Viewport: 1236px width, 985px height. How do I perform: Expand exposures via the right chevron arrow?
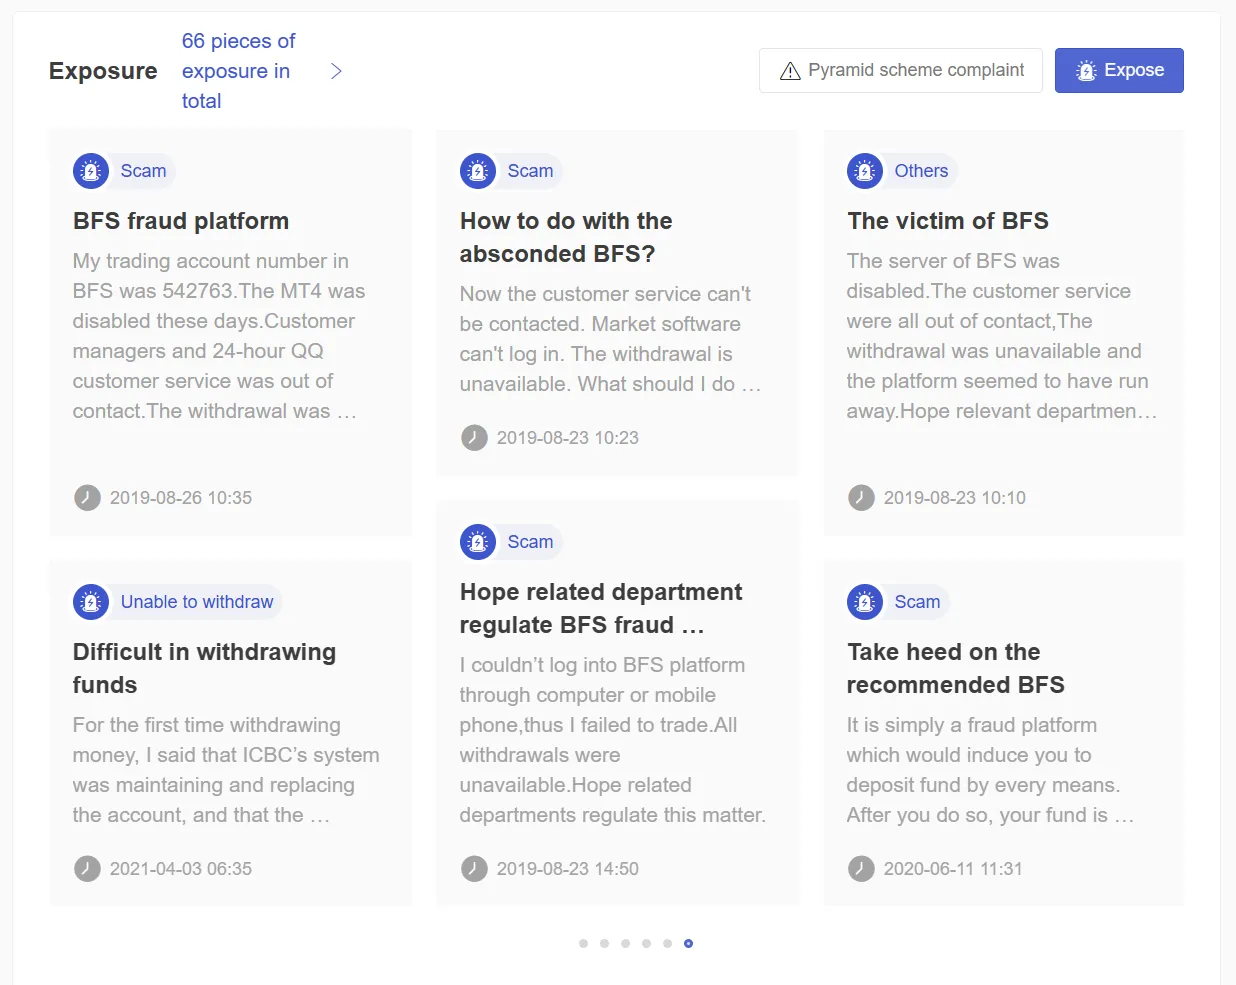click(337, 71)
